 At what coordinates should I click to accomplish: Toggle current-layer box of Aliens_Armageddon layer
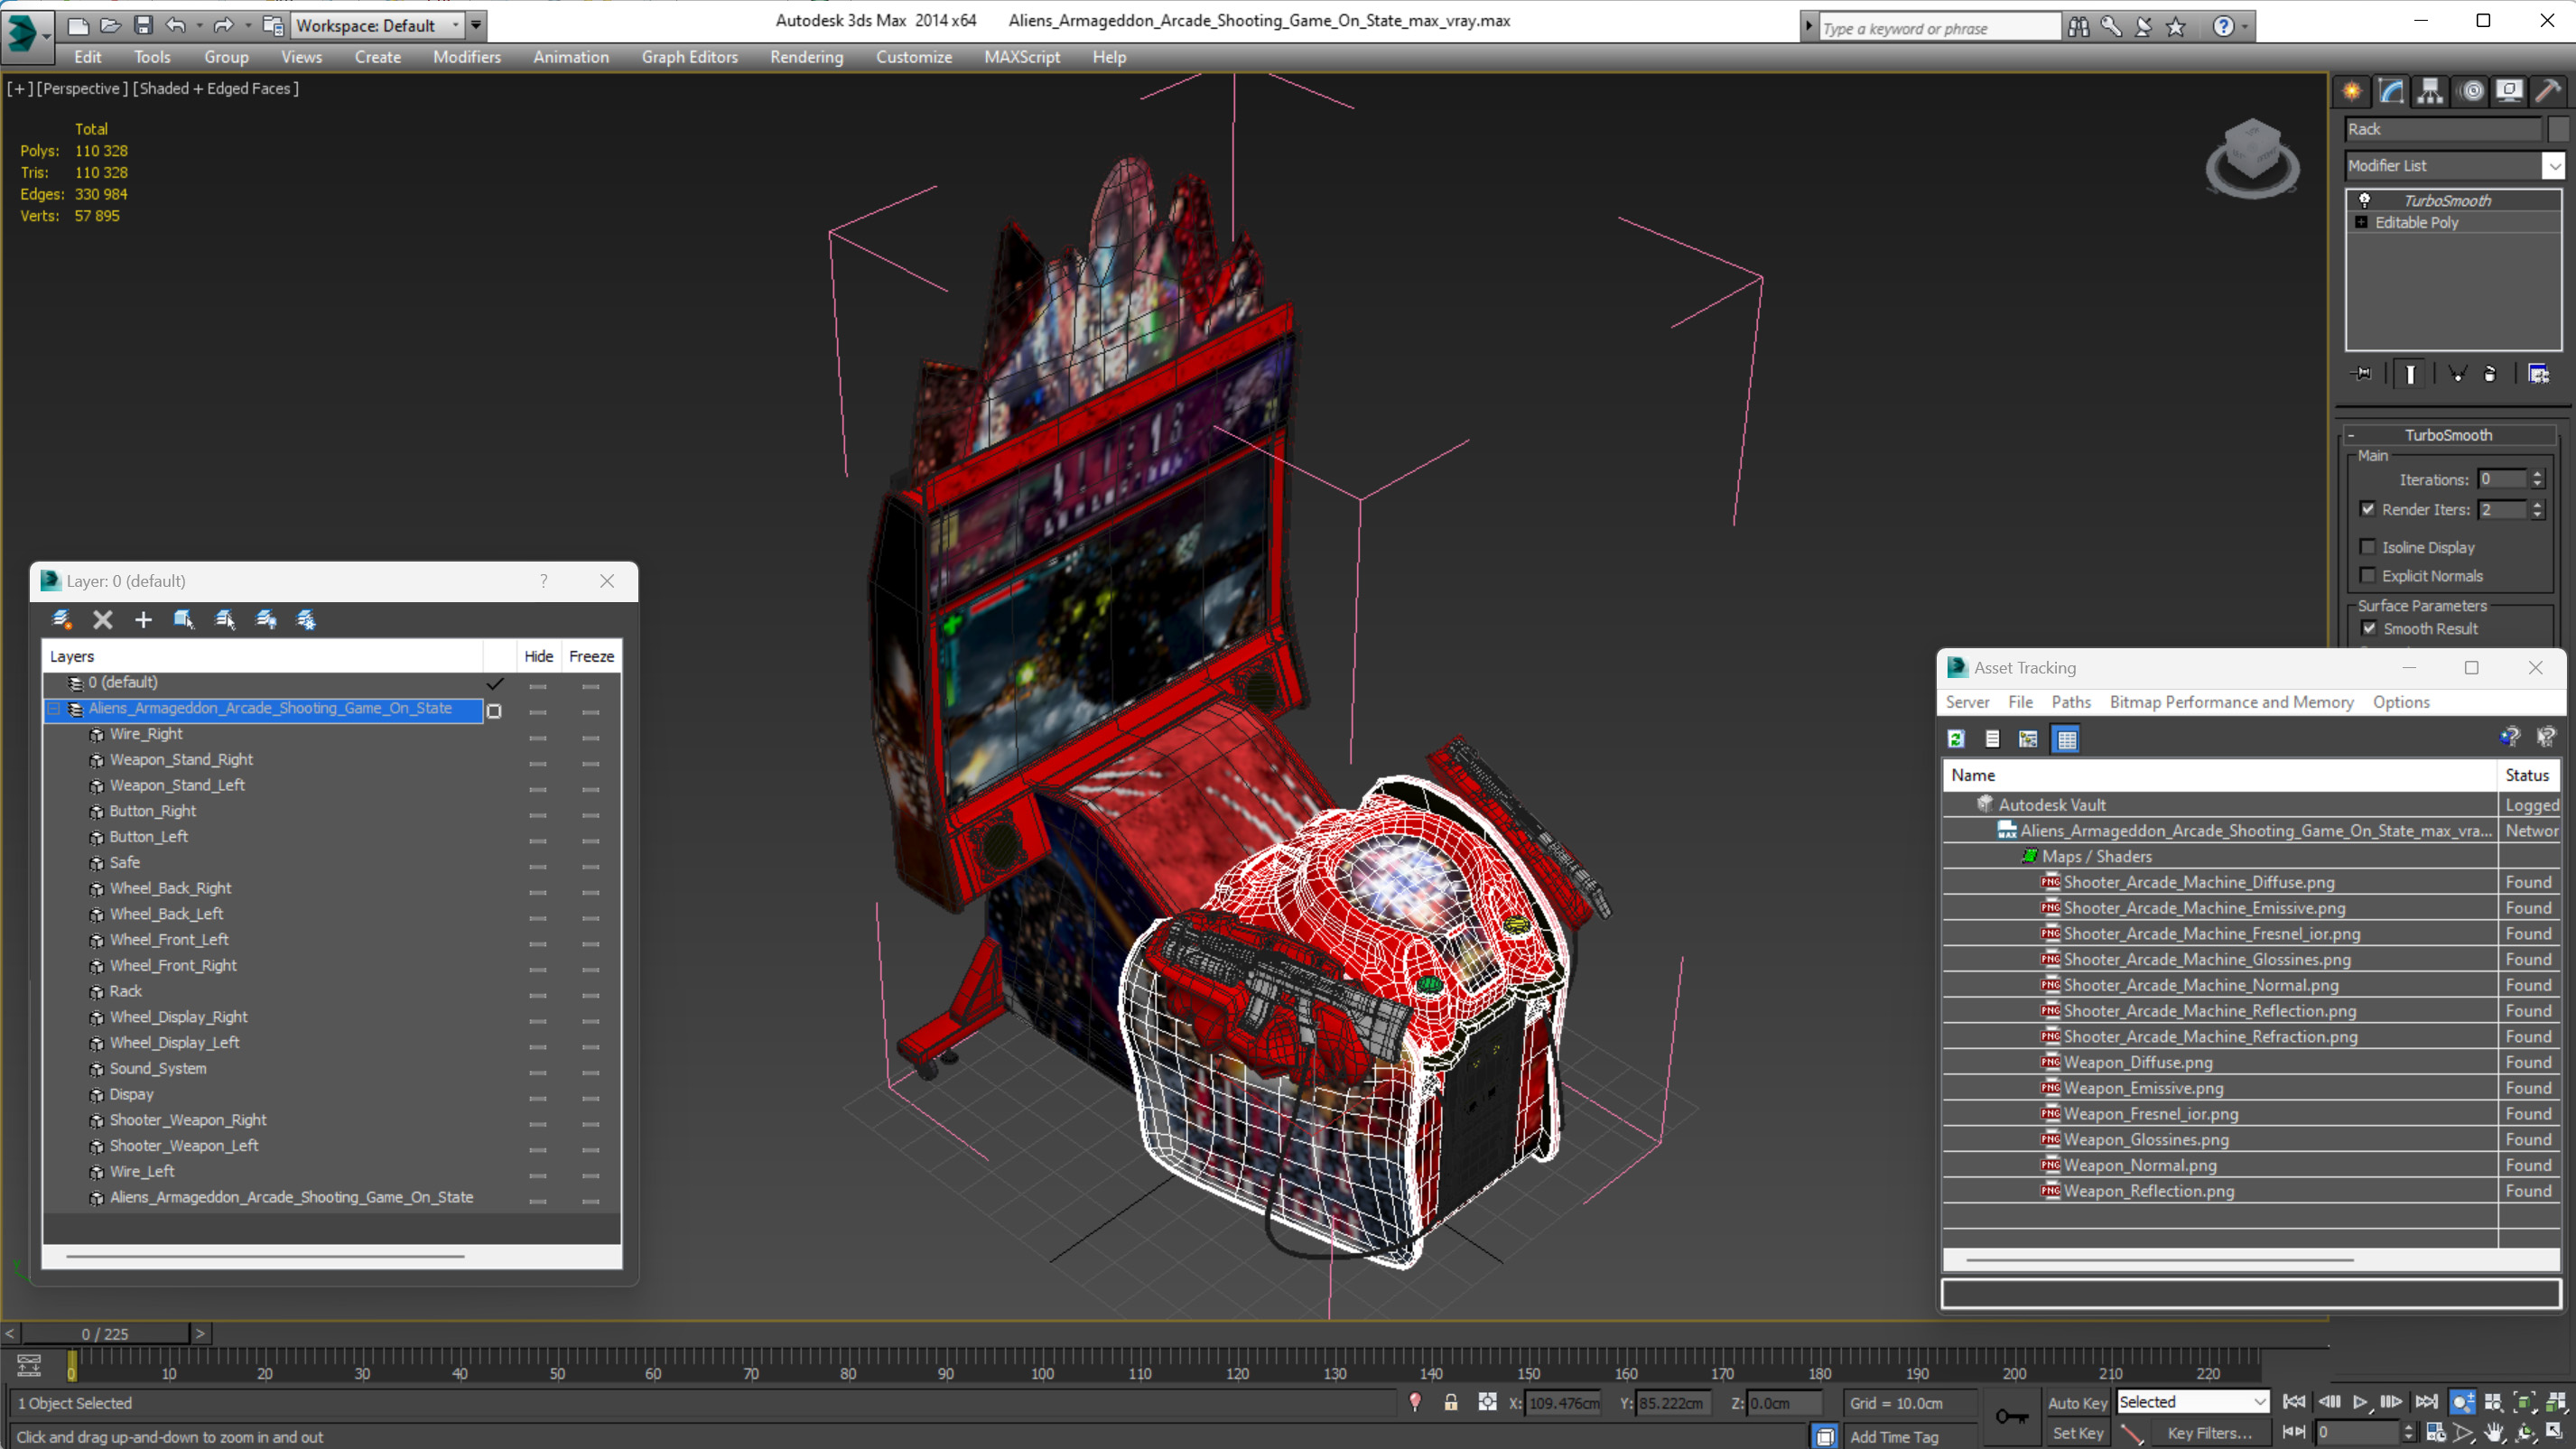494,711
